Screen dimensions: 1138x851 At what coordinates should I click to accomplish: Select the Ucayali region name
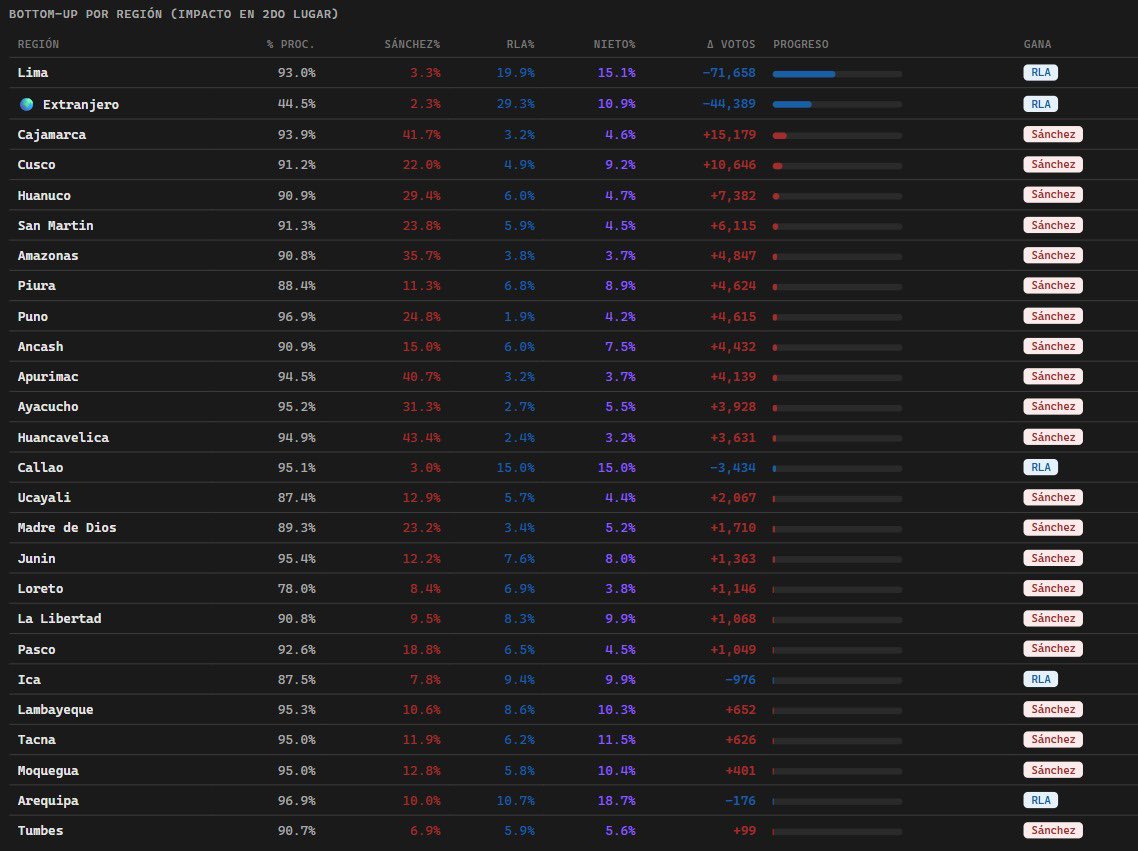coord(44,498)
